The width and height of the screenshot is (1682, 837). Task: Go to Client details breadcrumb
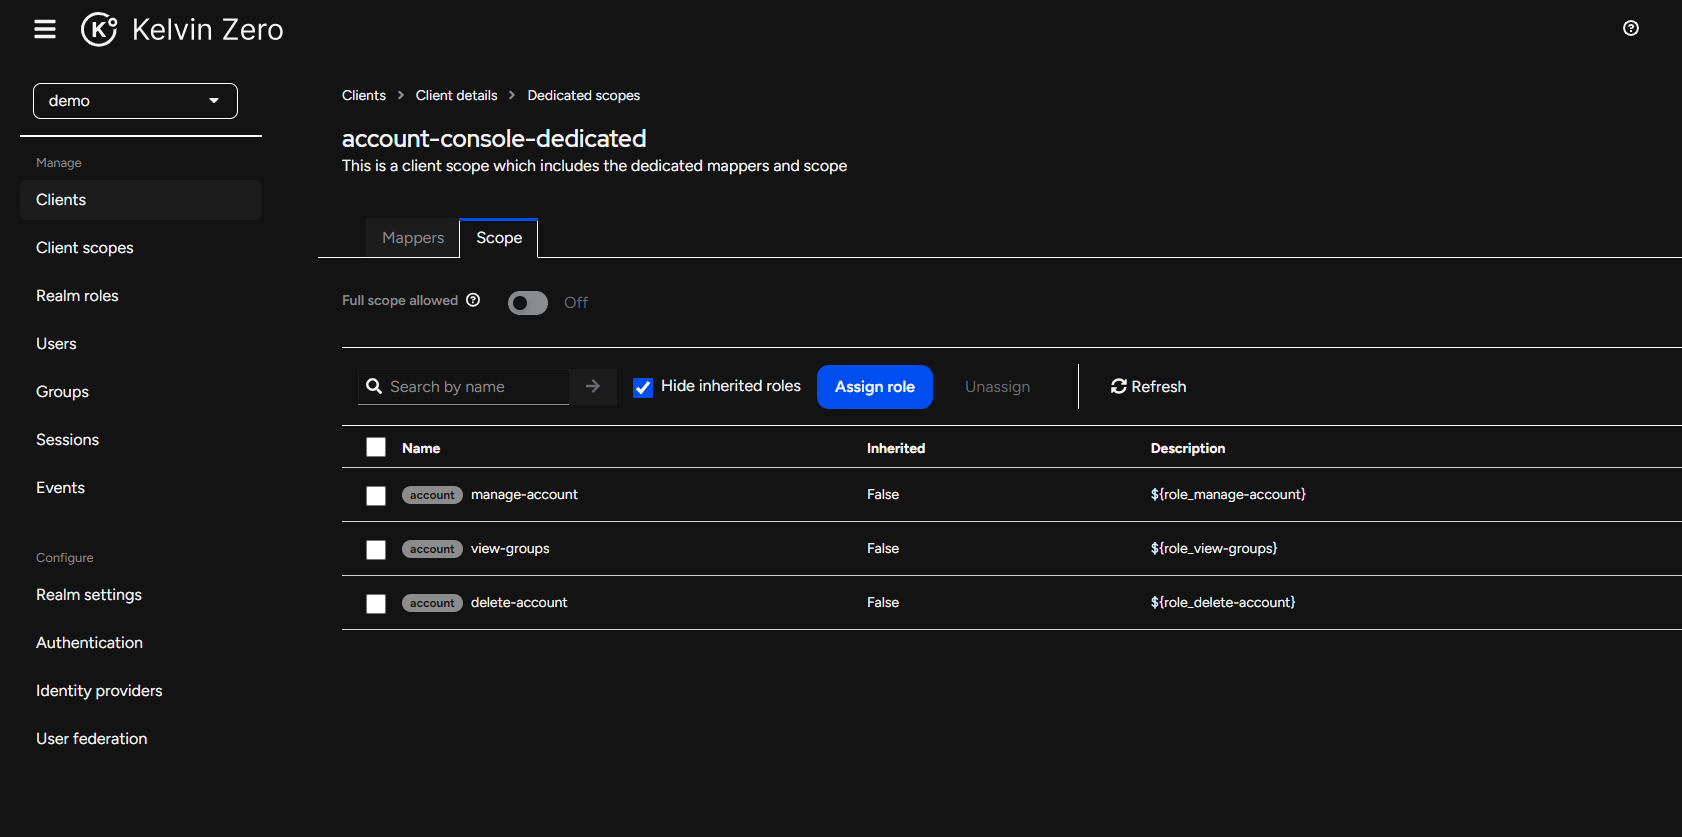coord(456,95)
